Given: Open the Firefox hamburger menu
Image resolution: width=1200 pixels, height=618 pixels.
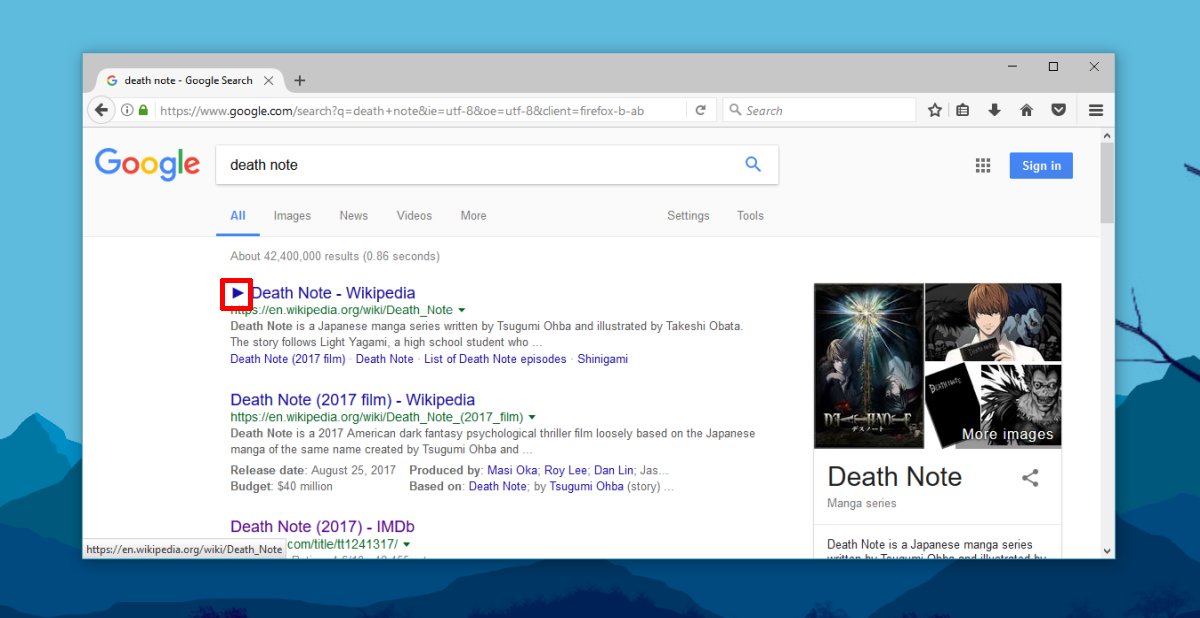Looking at the screenshot, I should (x=1096, y=110).
